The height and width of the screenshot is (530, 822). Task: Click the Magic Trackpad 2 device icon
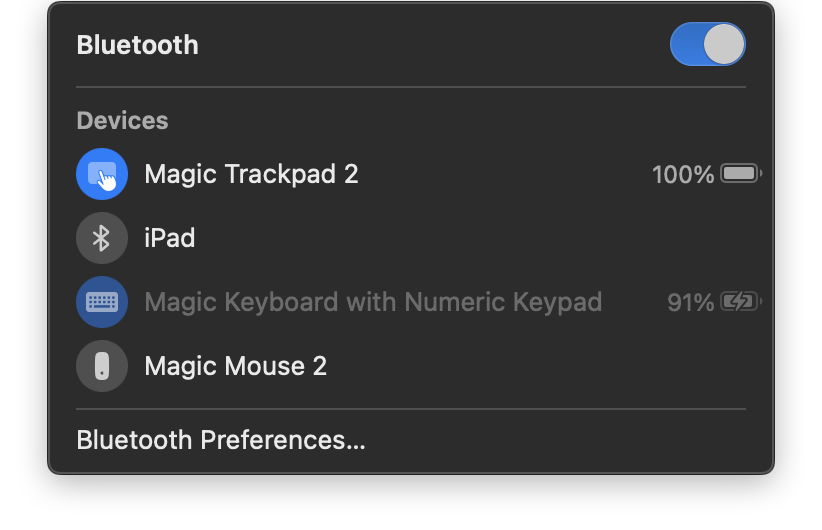point(102,174)
